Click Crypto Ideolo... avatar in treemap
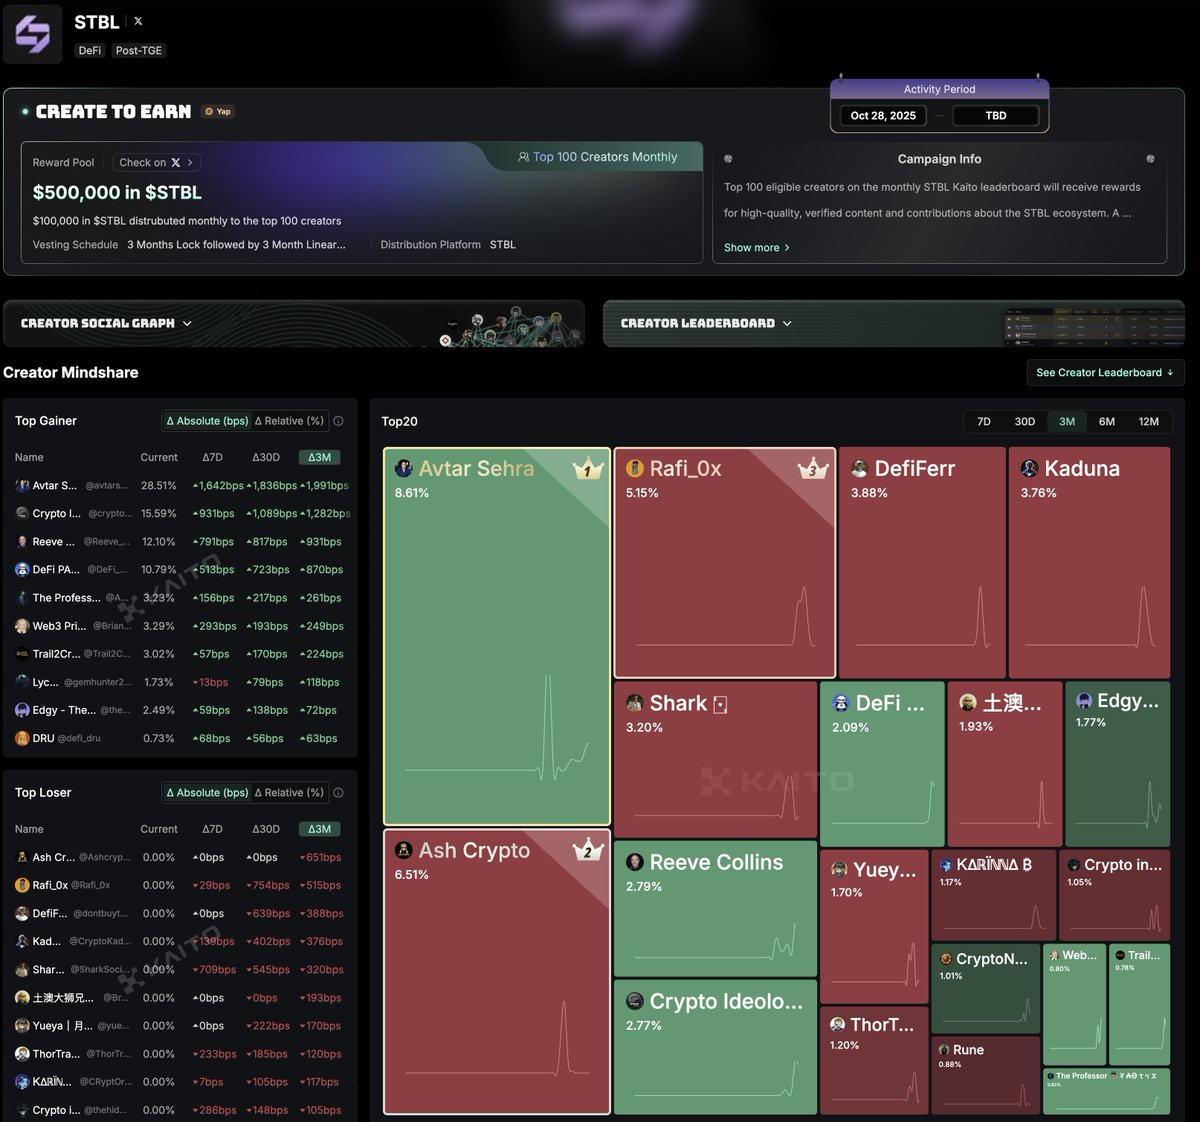This screenshot has height=1122, width=1200. pos(634,1001)
